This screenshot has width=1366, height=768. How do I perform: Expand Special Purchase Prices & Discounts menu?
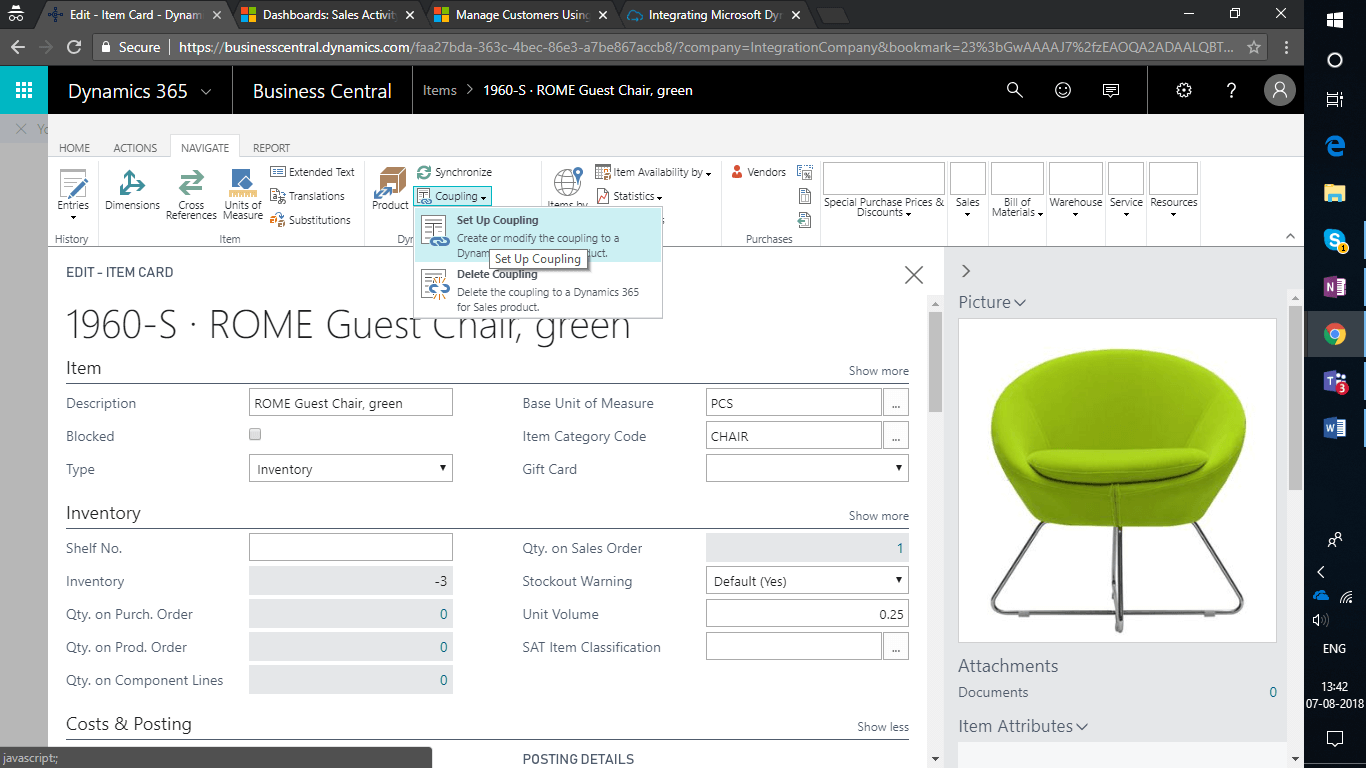[x=884, y=191]
